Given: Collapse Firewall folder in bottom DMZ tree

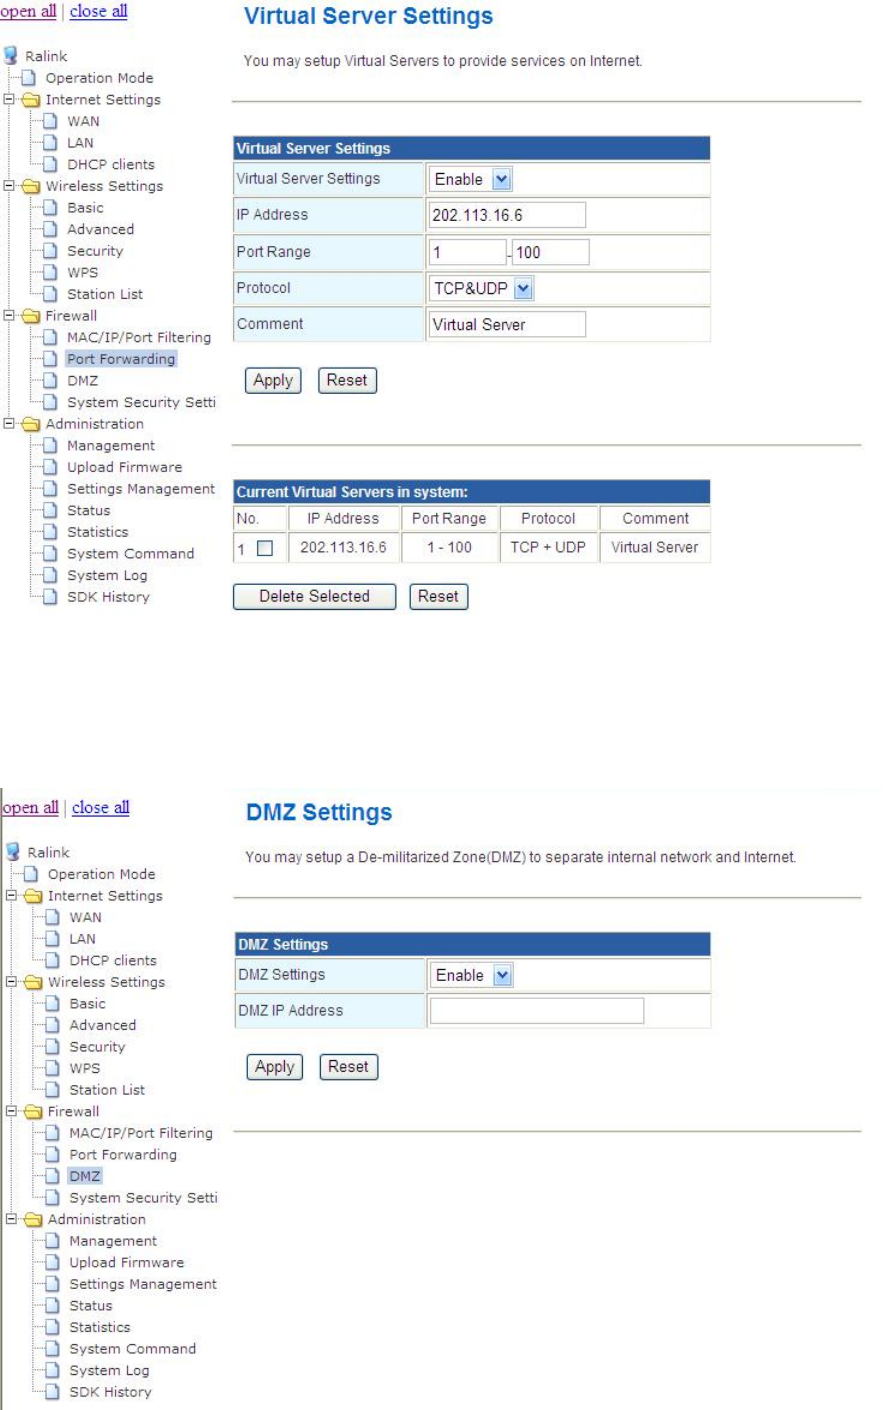Looking at the screenshot, I should [x=11, y=1111].
